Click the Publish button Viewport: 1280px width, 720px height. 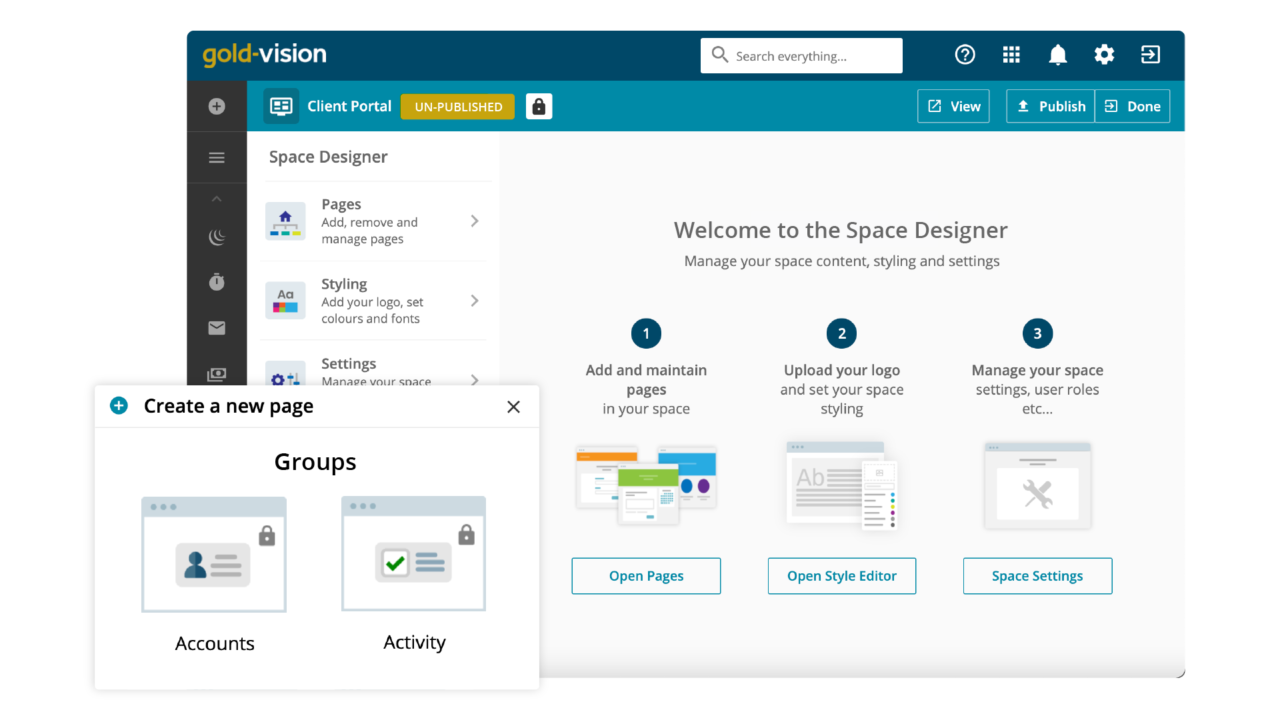tap(1050, 106)
